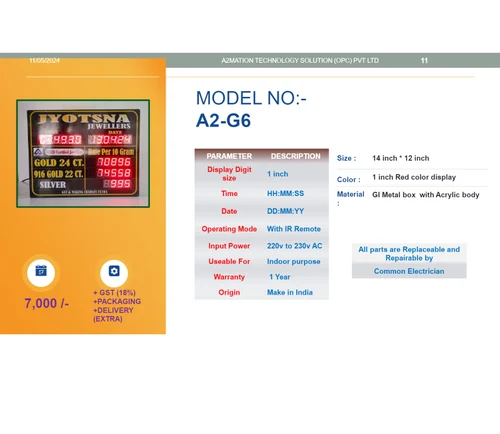
Task: Click the 'Make in India' value
Action: click(x=290, y=292)
